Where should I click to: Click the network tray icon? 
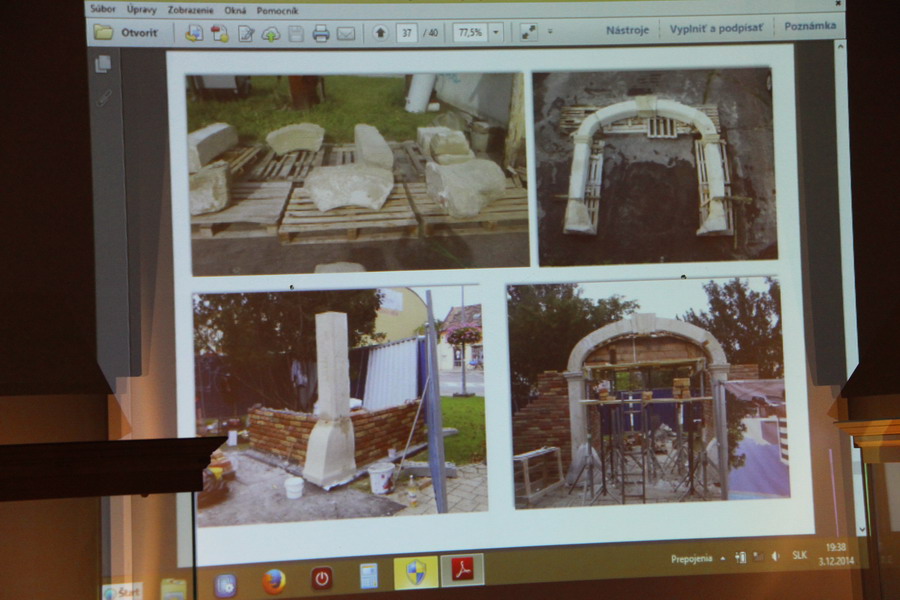pos(758,556)
